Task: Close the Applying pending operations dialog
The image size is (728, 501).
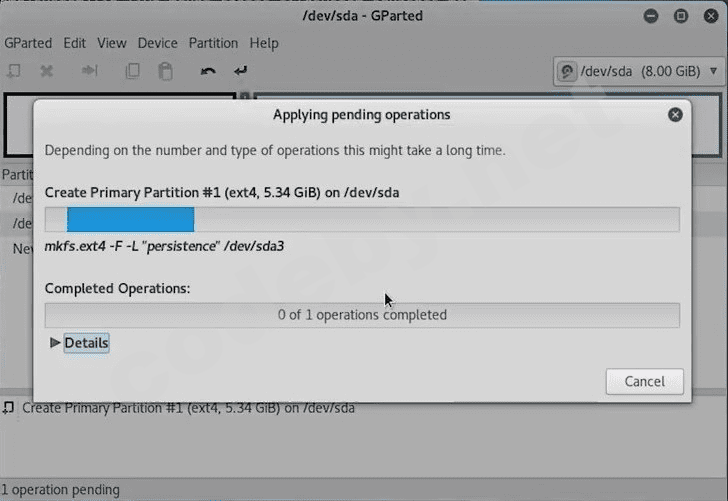Action: tap(675, 115)
